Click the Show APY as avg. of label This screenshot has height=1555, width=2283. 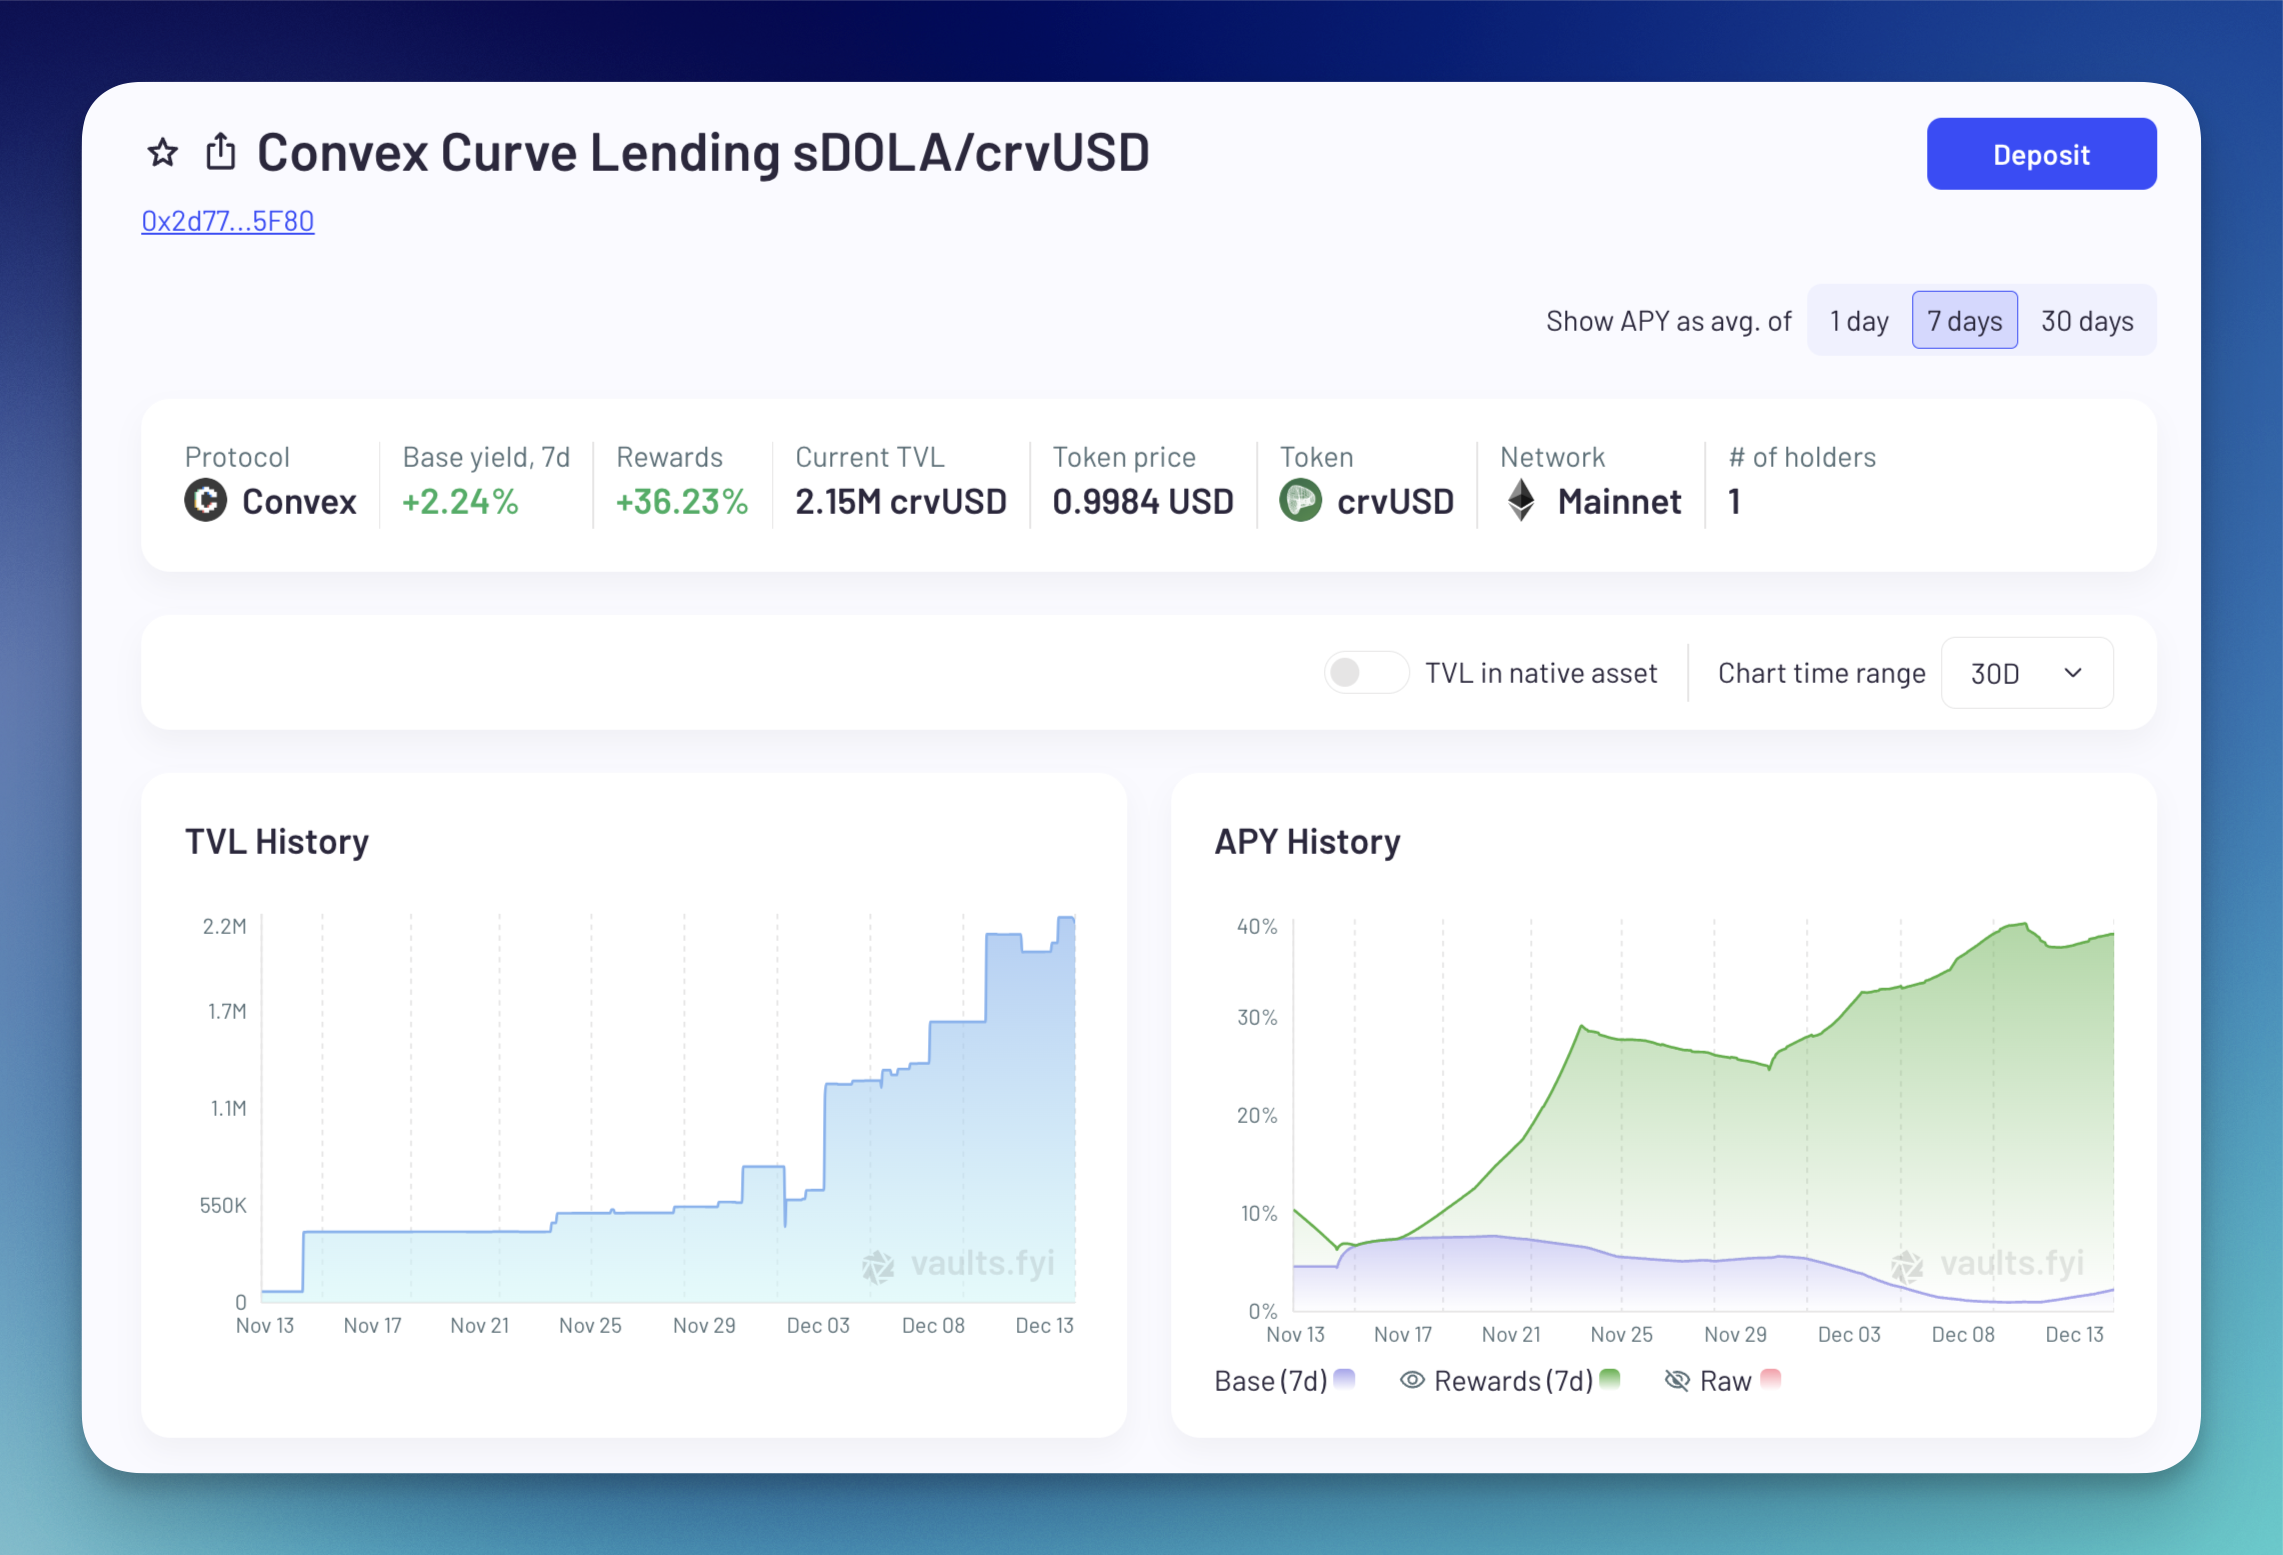pyautogui.click(x=1669, y=321)
